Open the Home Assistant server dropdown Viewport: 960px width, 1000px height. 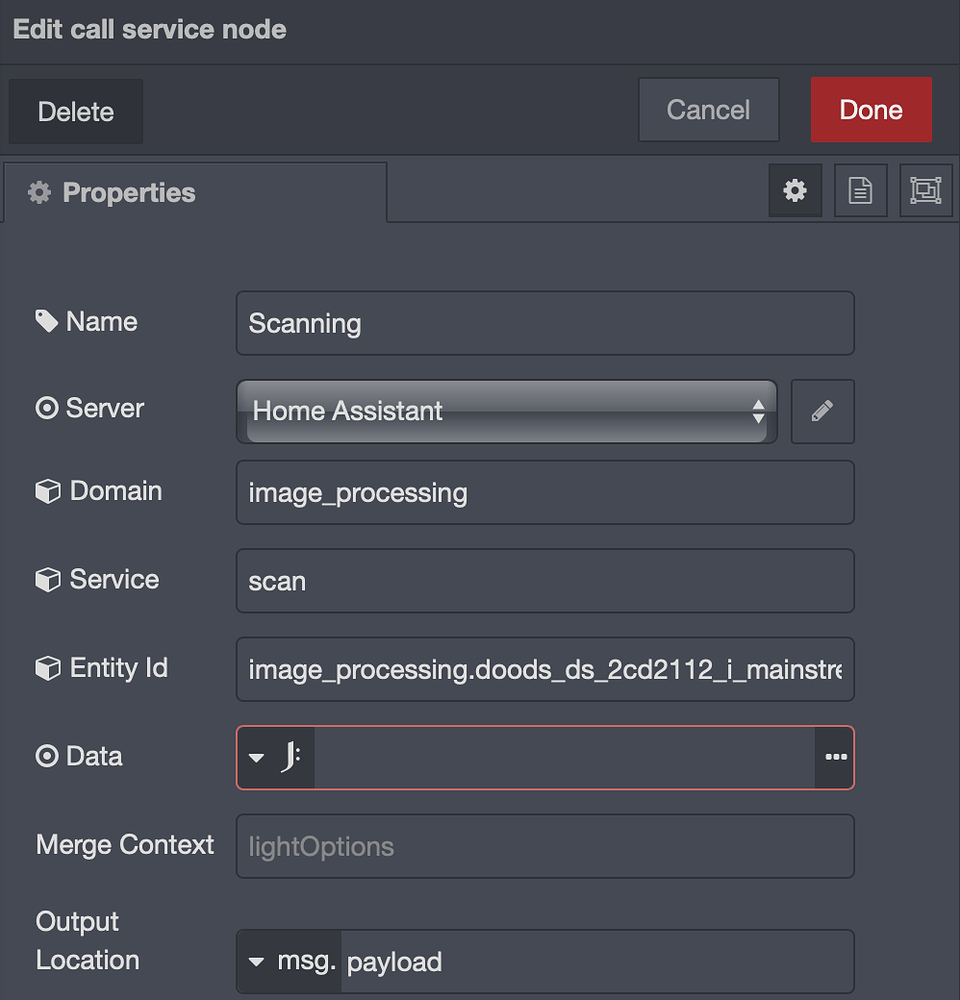click(x=505, y=411)
